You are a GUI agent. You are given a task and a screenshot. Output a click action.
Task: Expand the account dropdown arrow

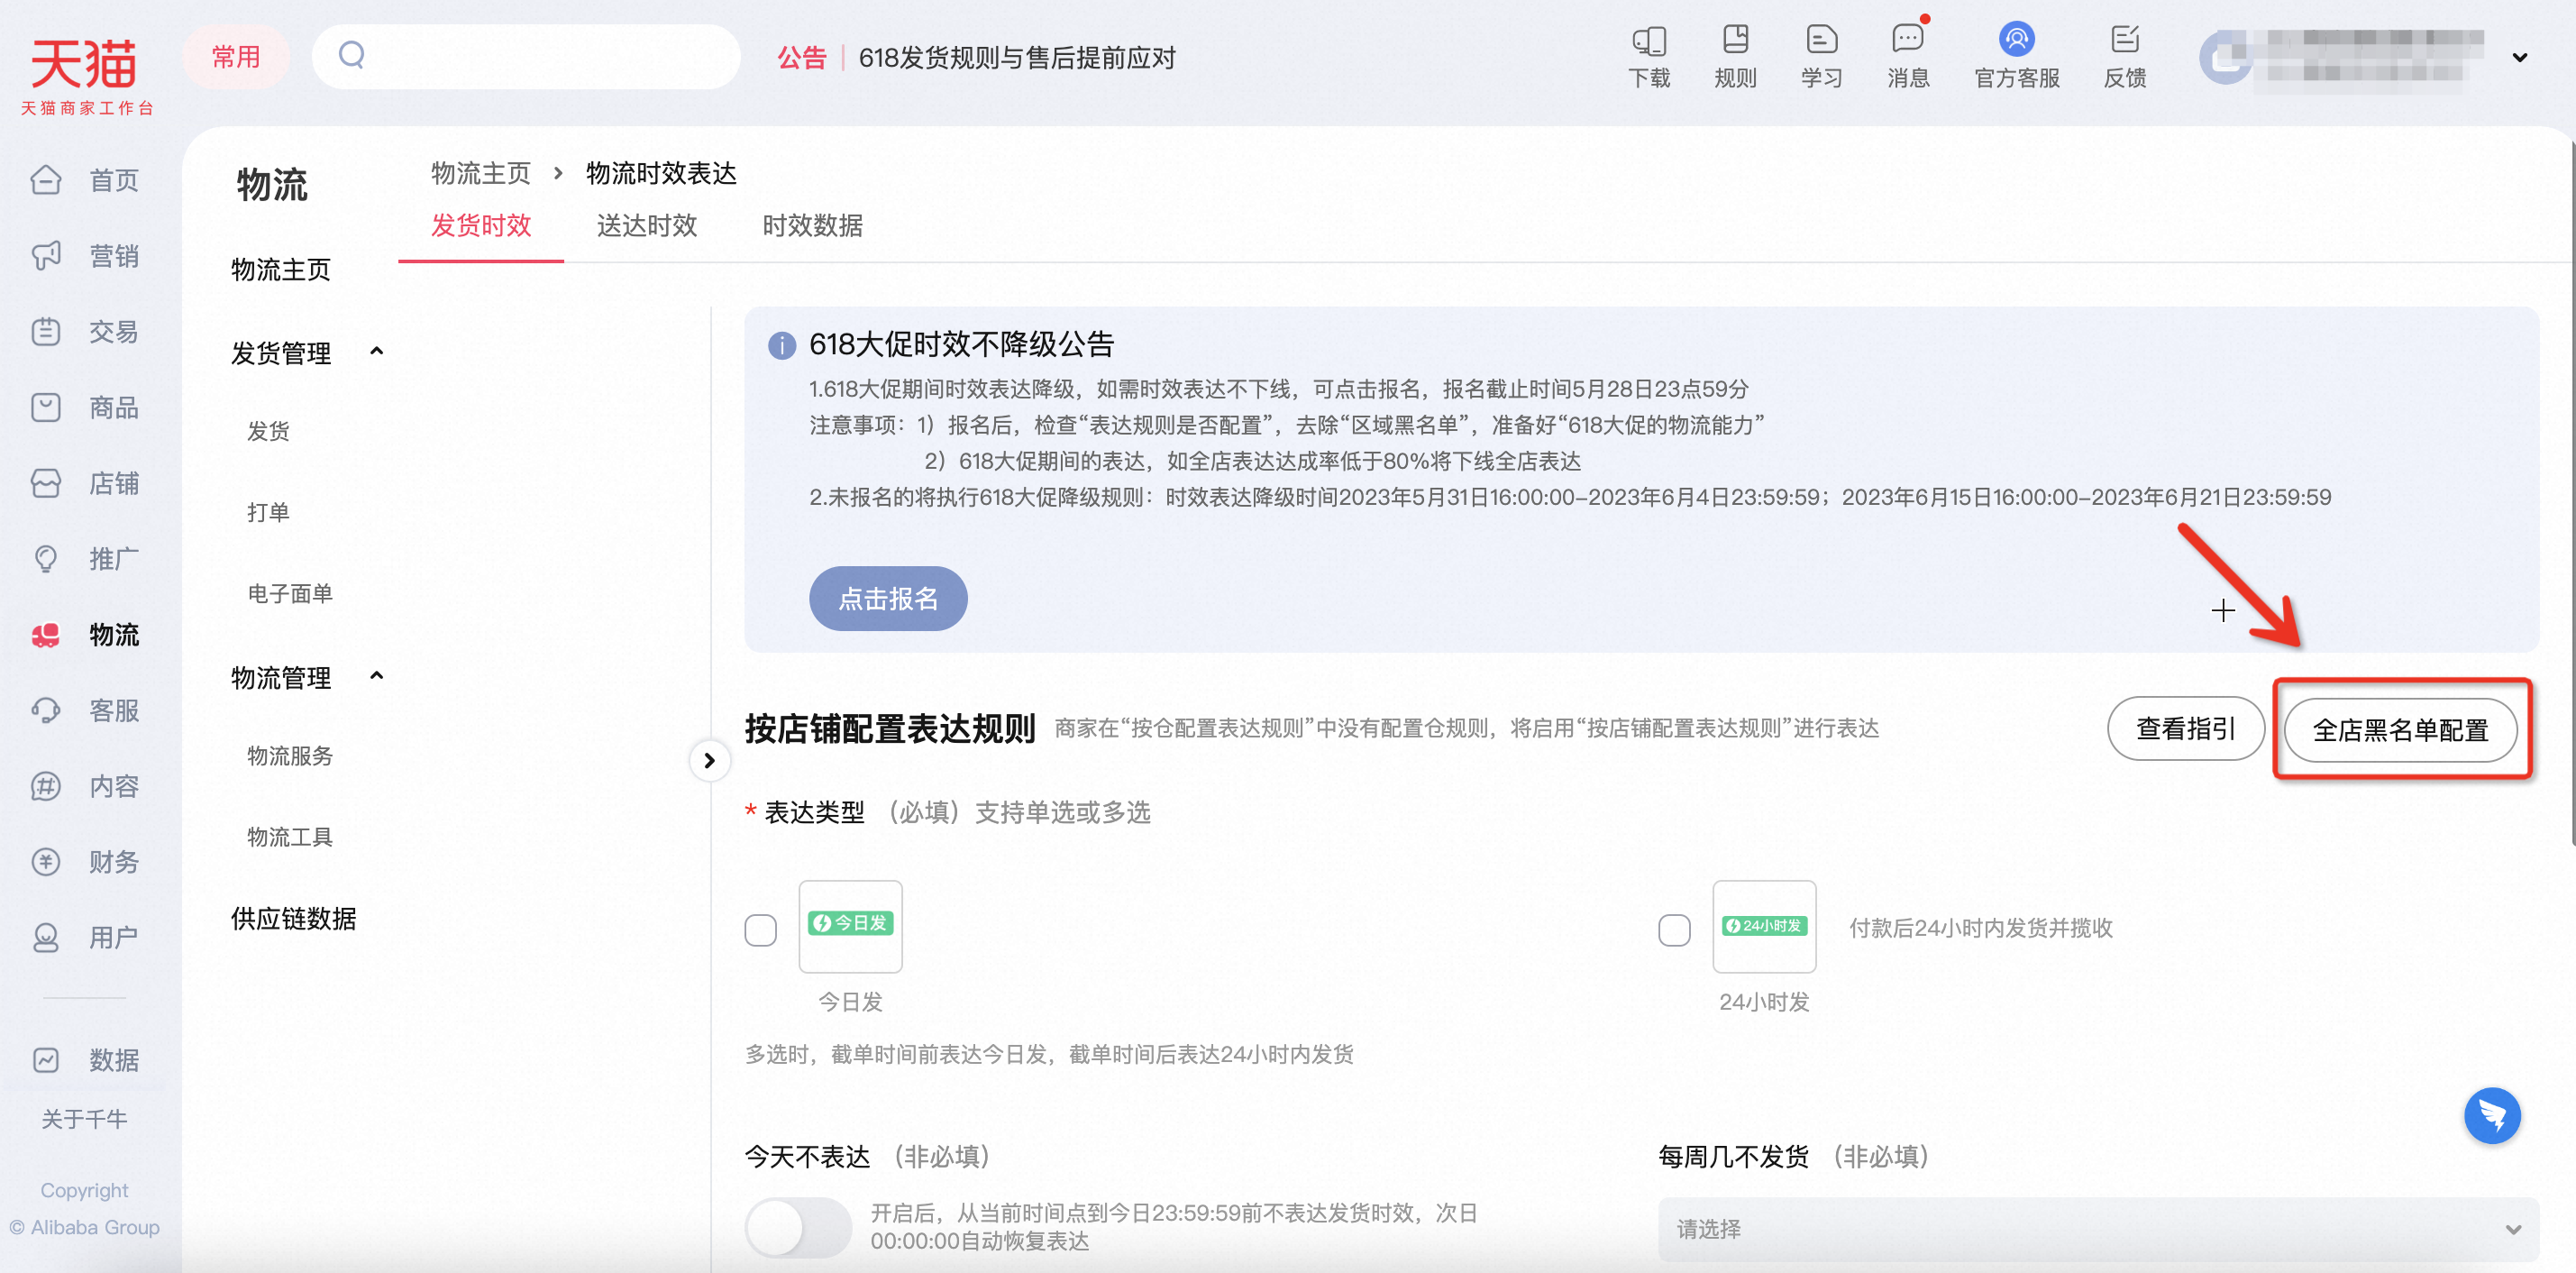pyautogui.click(x=2520, y=58)
